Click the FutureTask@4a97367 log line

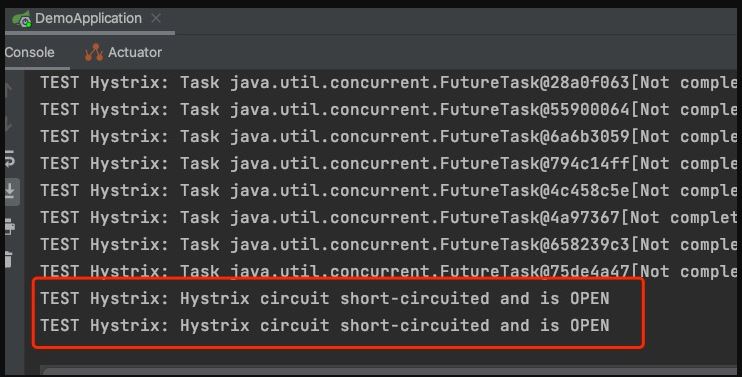coord(388,218)
